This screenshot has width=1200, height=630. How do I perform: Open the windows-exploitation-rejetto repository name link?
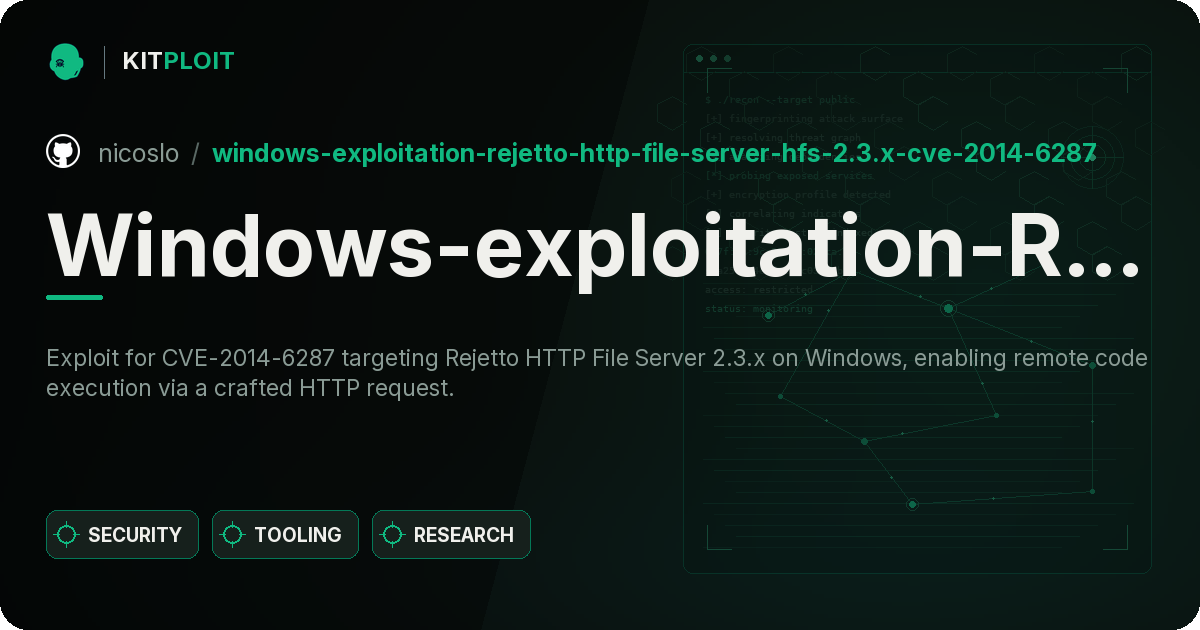pos(655,153)
